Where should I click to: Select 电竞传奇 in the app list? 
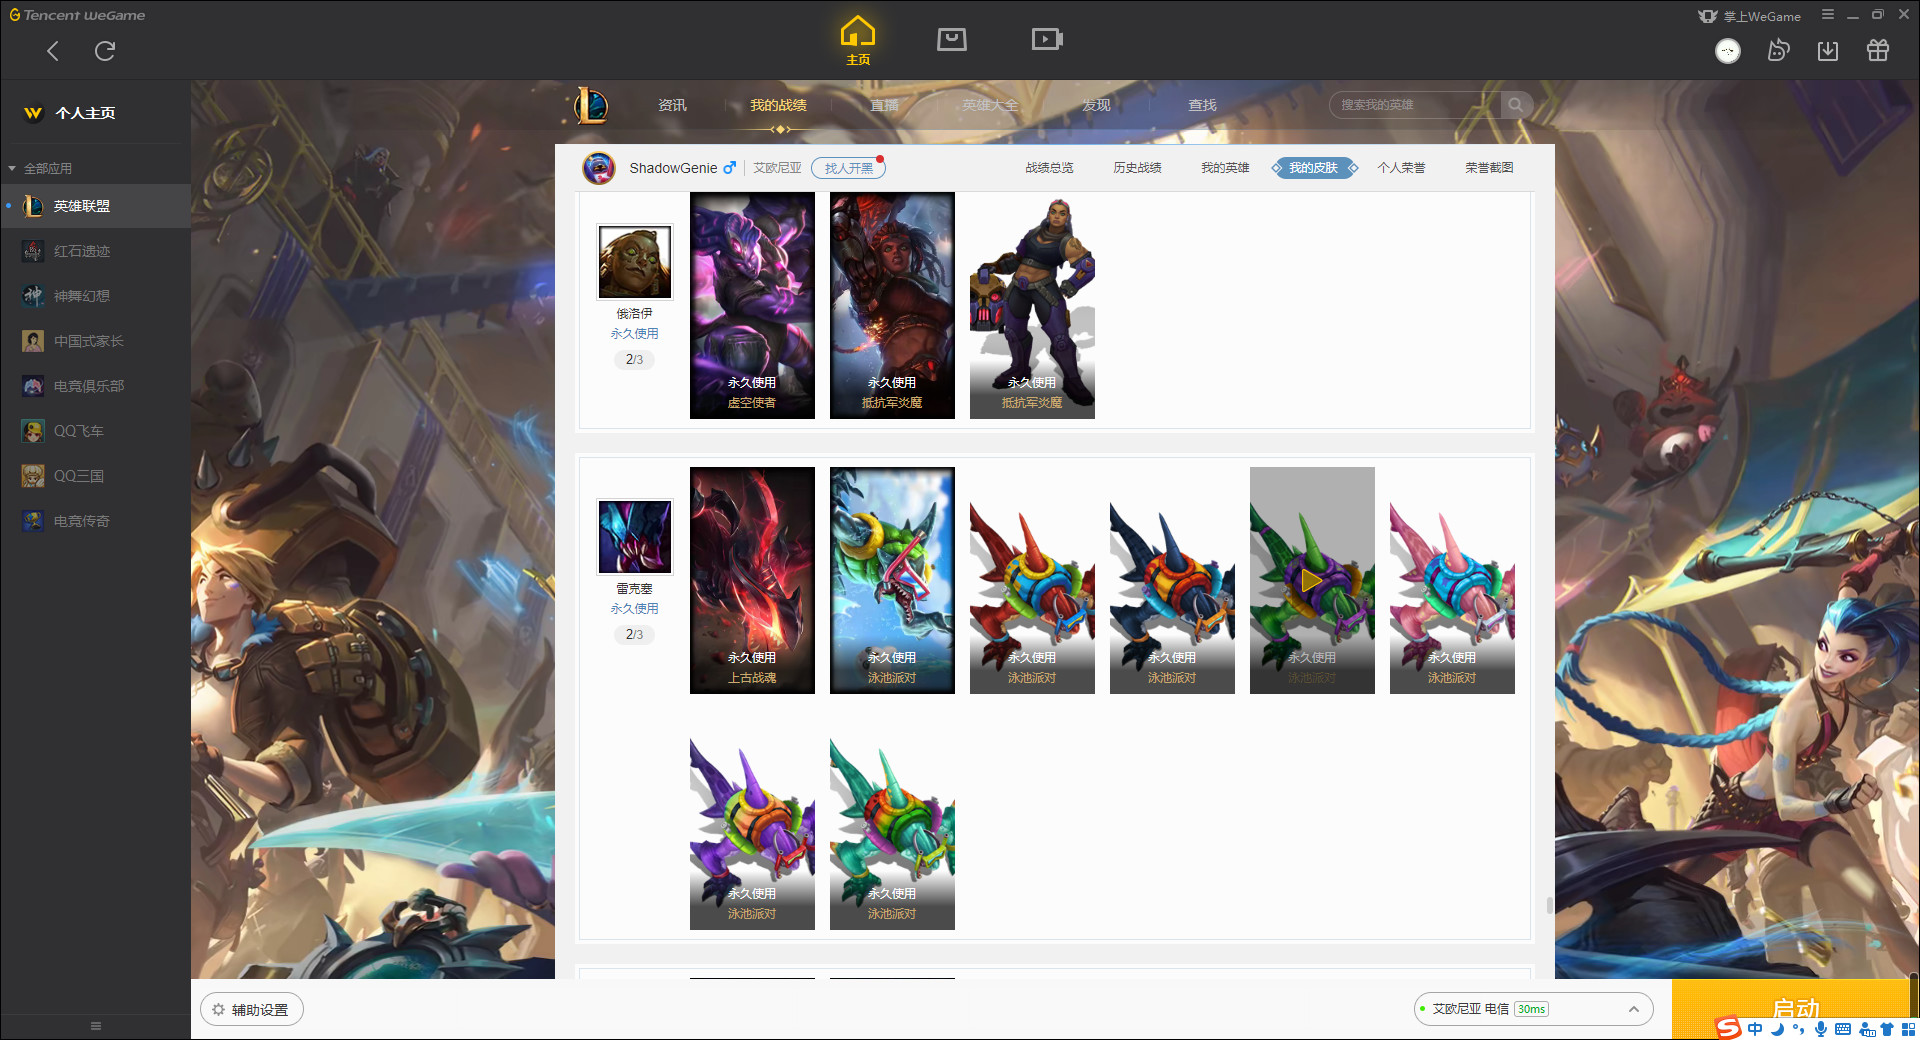pyautogui.click(x=95, y=521)
